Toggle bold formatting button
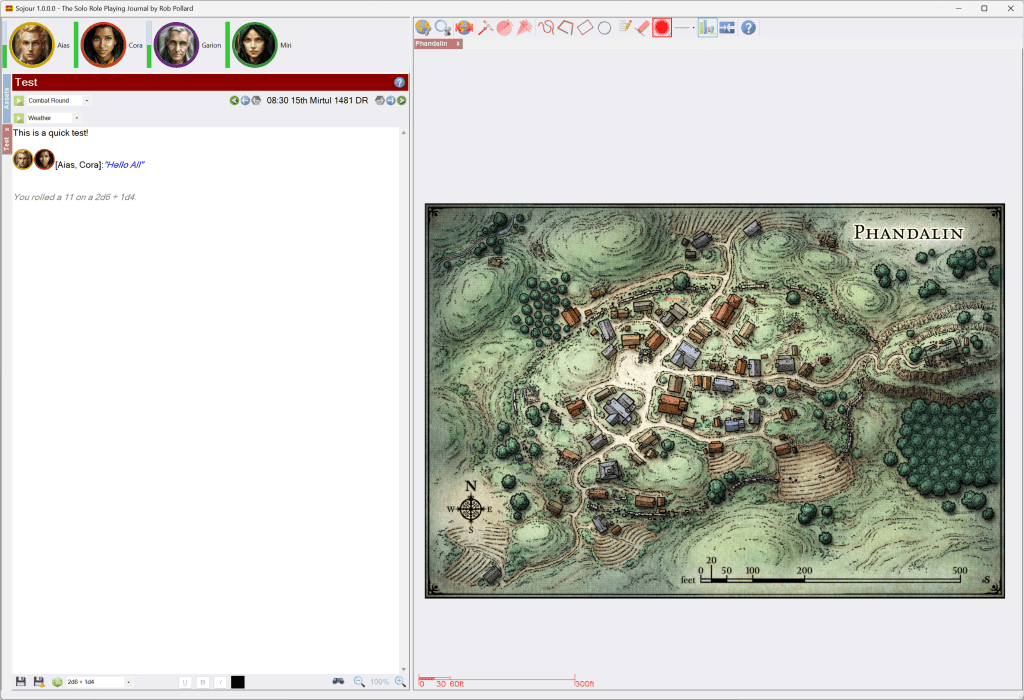Screen dimensions: 1024x700 202,682
